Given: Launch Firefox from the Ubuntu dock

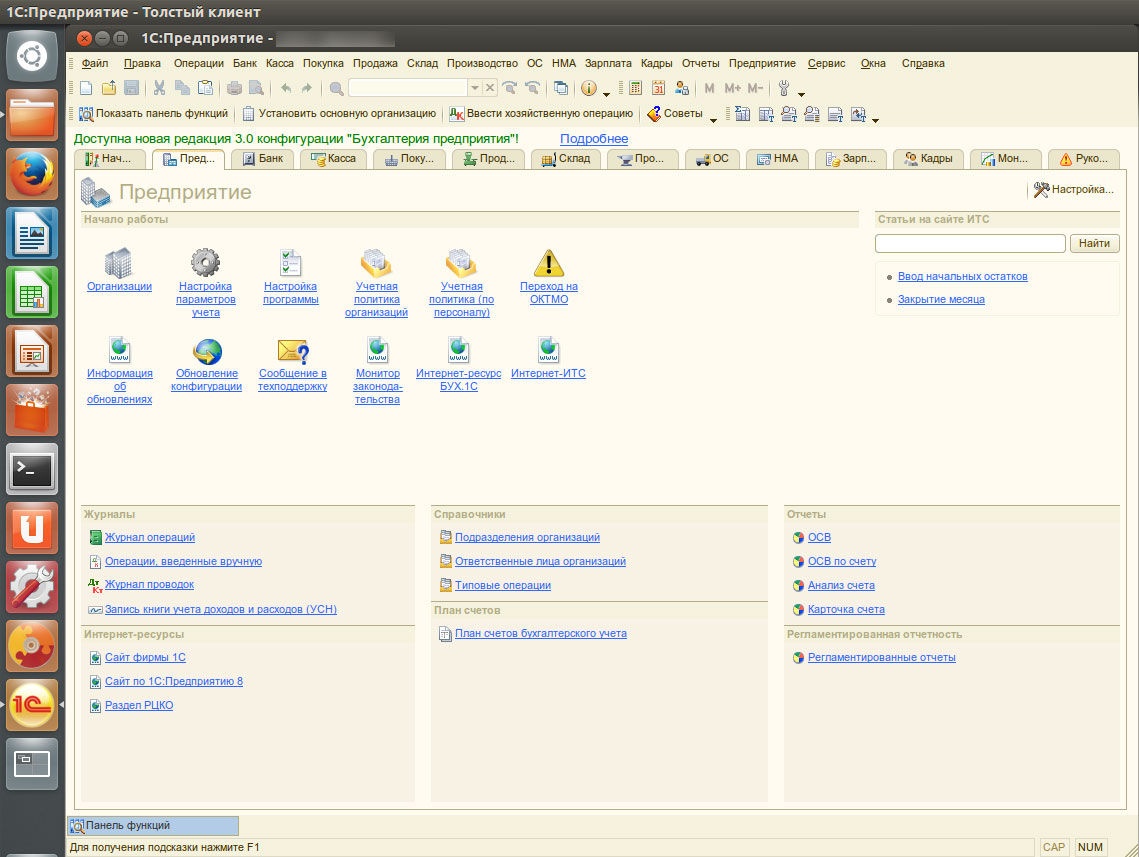Looking at the screenshot, I should (x=33, y=176).
